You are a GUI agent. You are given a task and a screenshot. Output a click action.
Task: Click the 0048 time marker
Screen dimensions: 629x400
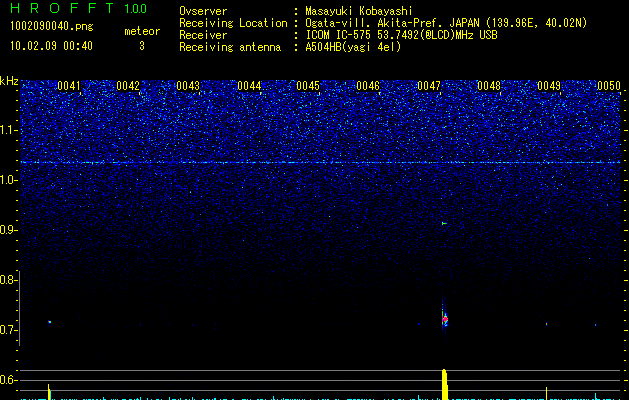(x=489, y=86)
